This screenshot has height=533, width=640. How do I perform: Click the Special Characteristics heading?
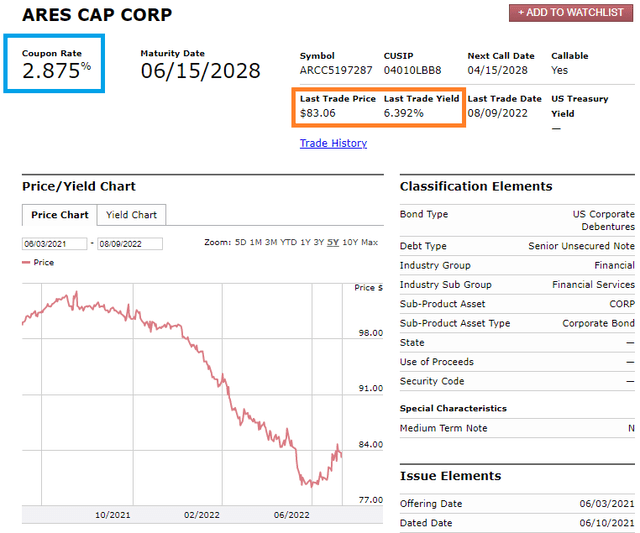(453, 409)
